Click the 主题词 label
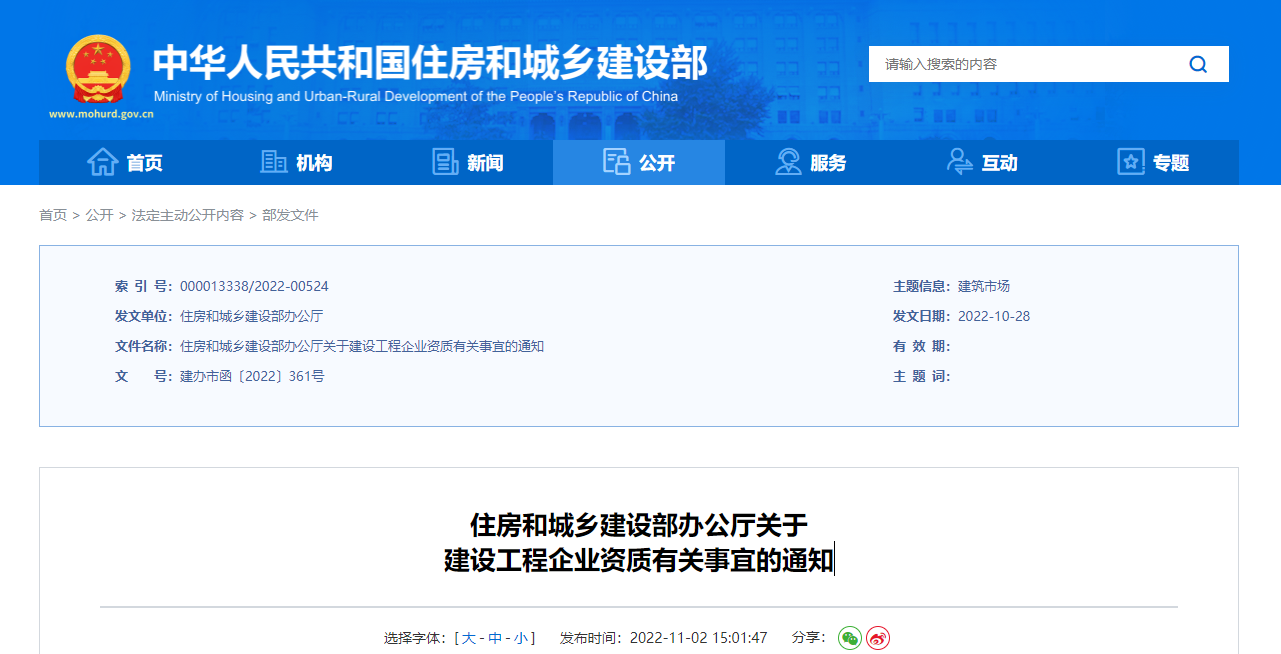The width and height of the screenshot is (1281, 654). point(921,376)
